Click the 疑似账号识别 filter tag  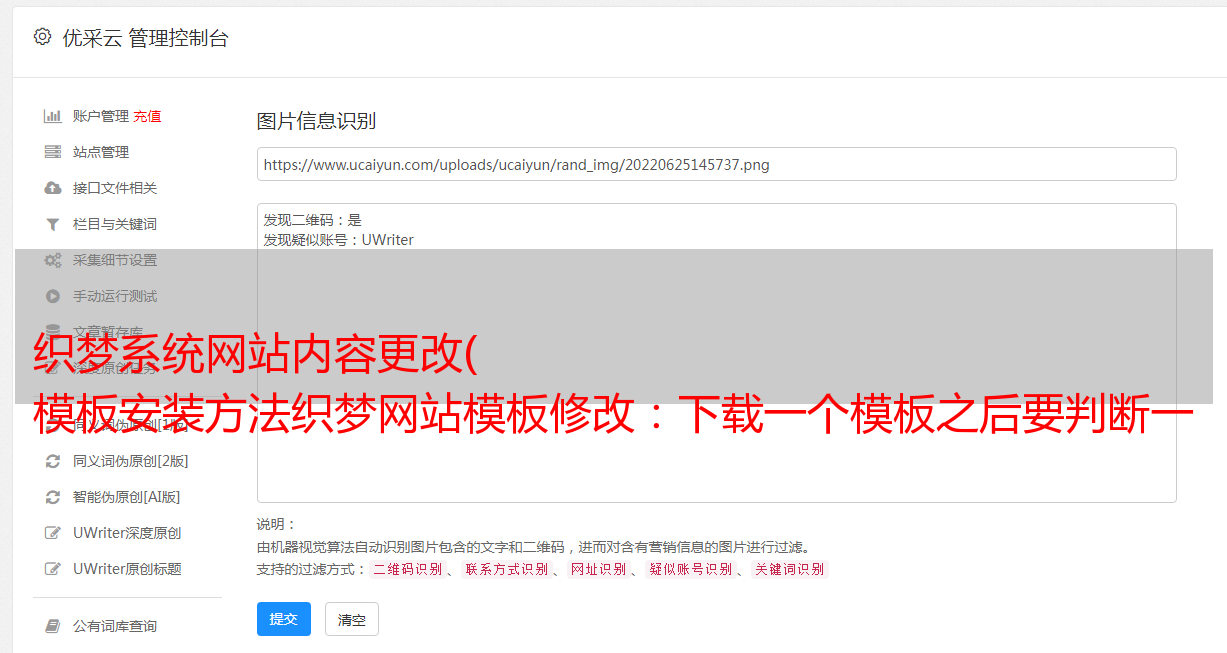(690, 569)
